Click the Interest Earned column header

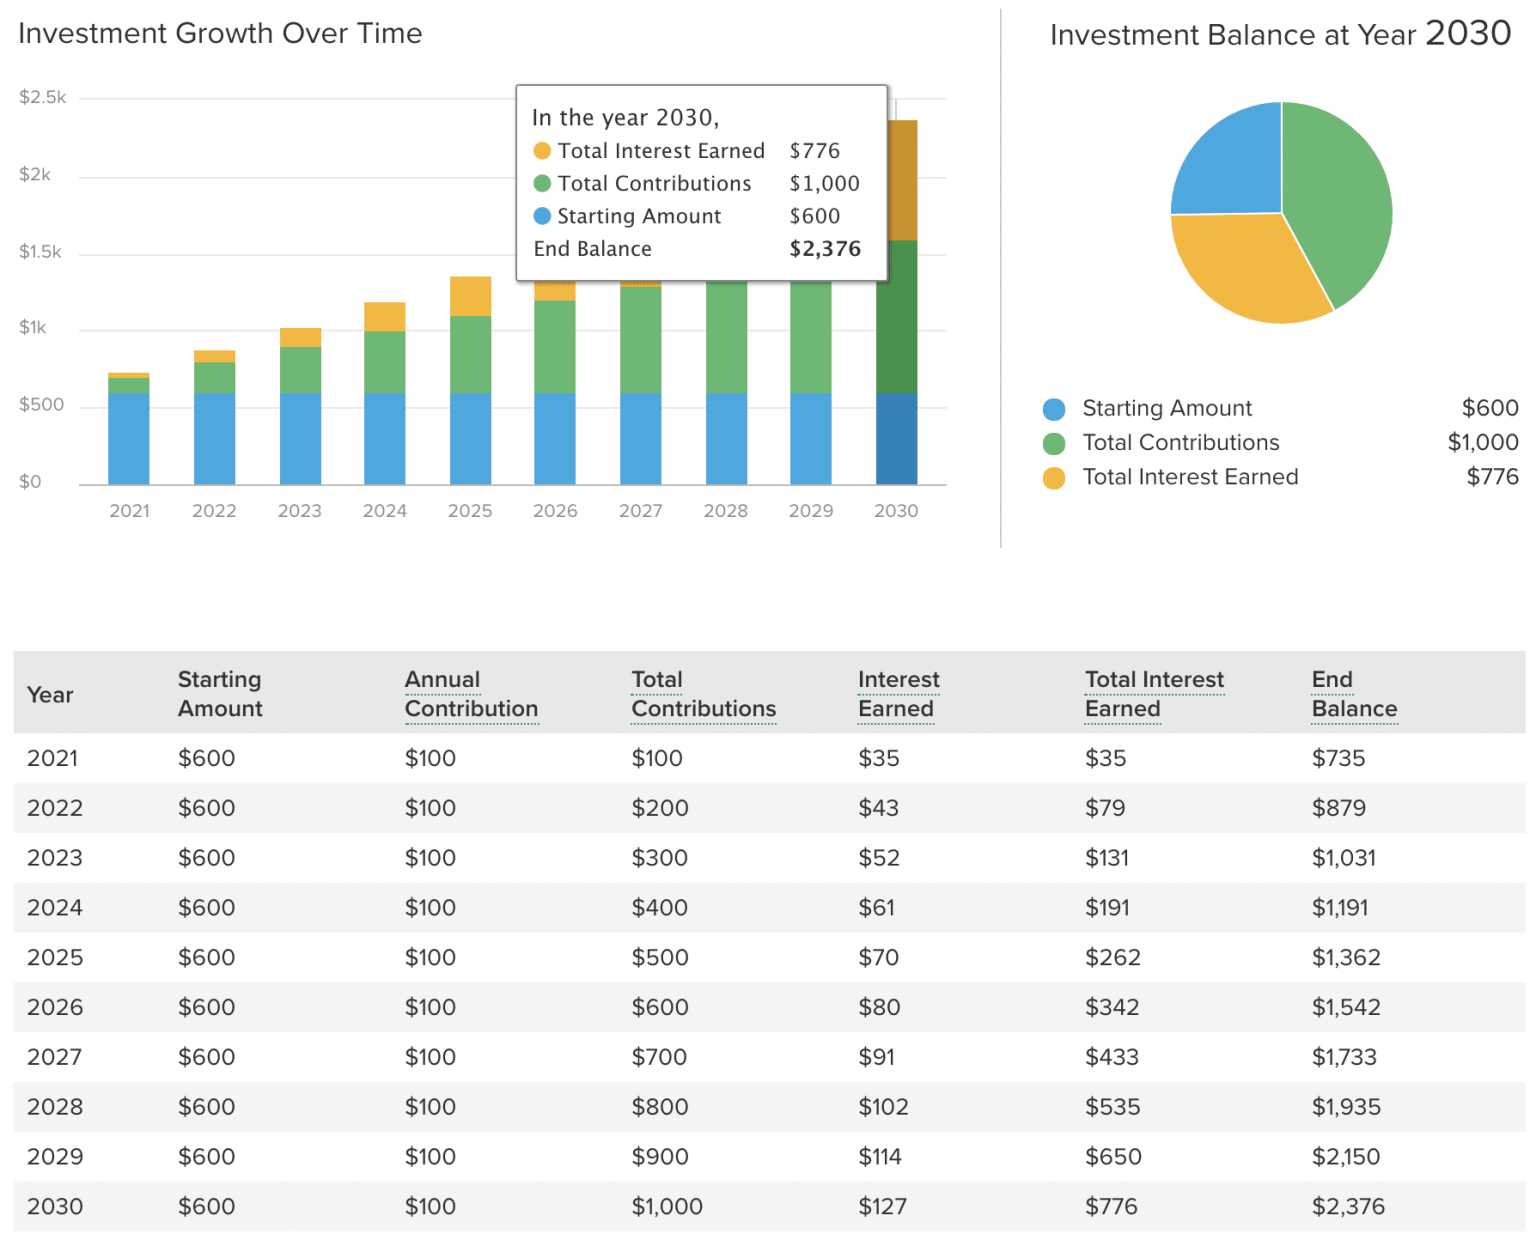(898, 694)
